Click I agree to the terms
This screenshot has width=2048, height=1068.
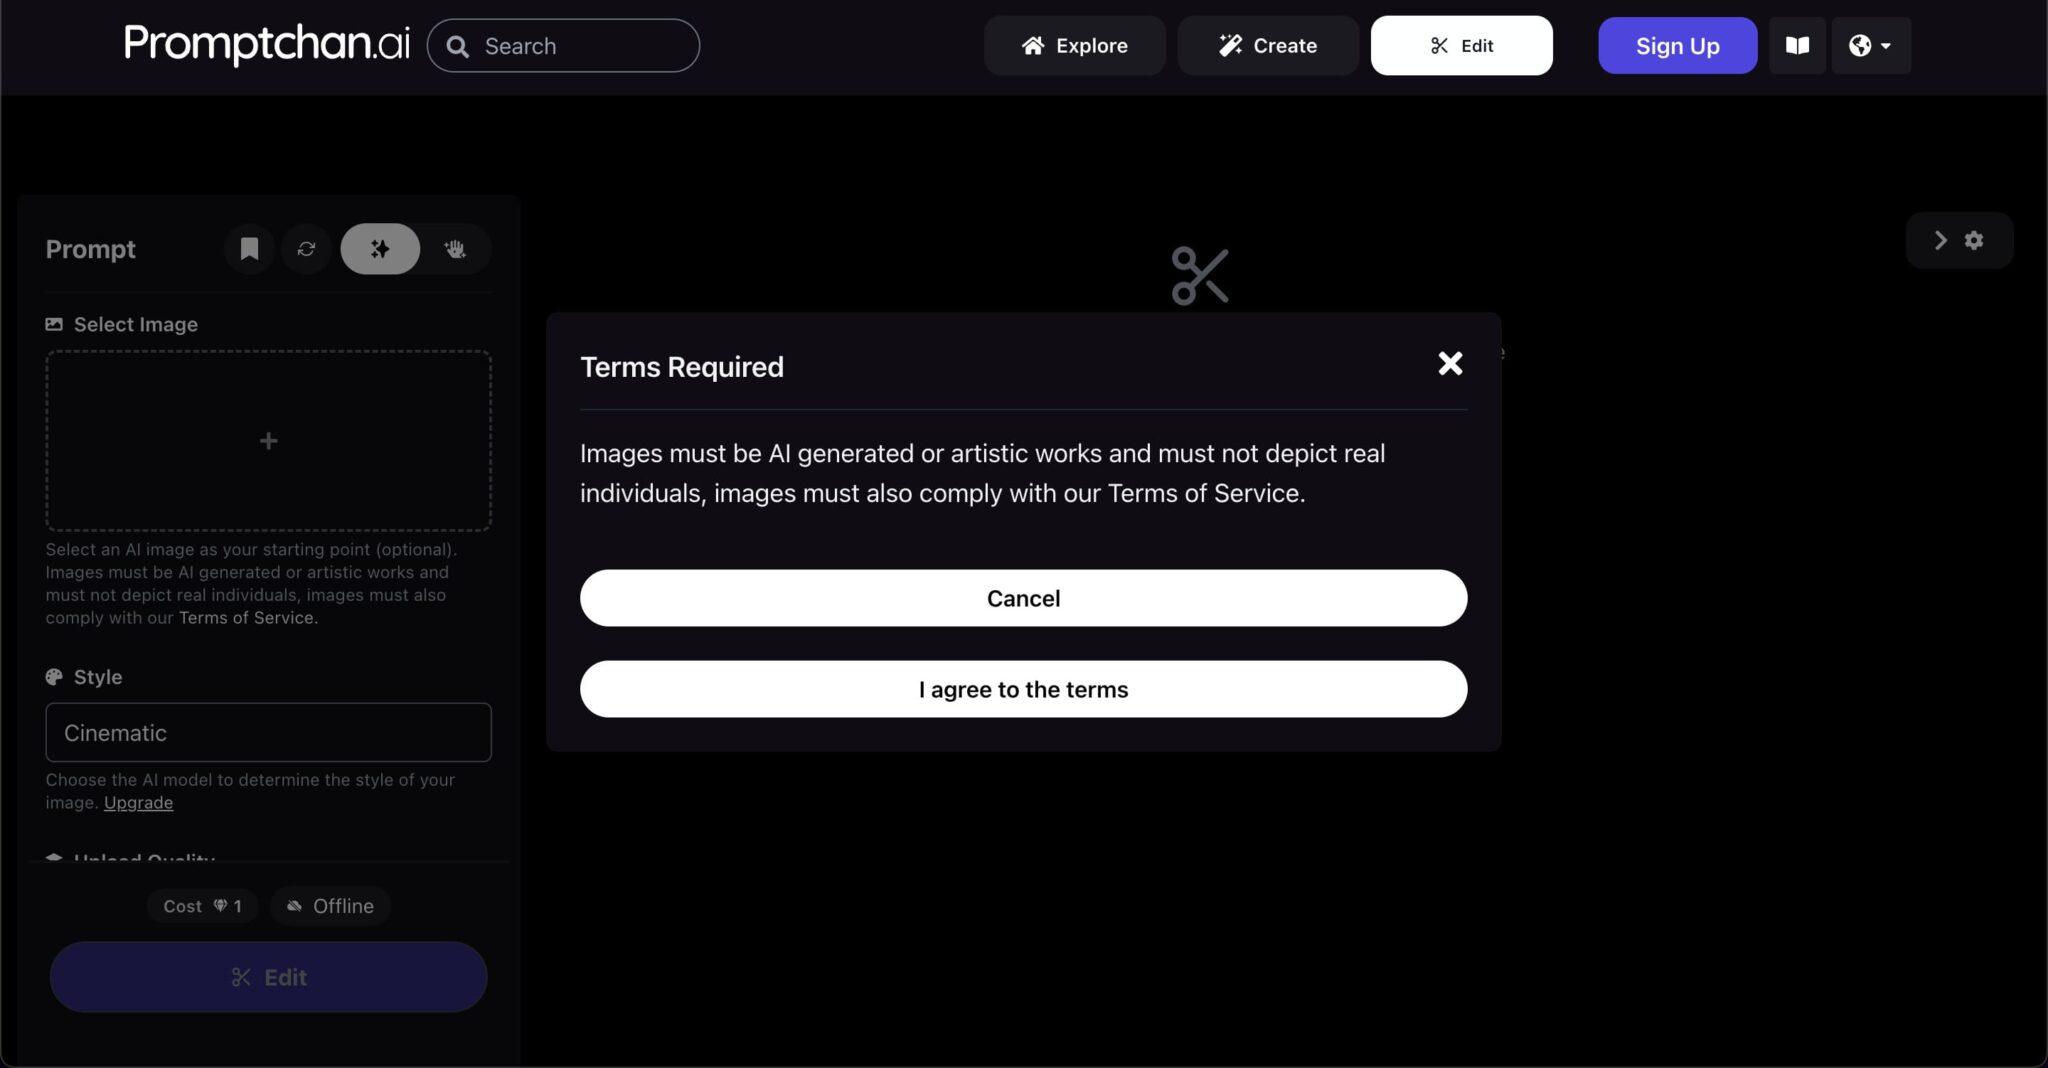tap(1023, 689)
